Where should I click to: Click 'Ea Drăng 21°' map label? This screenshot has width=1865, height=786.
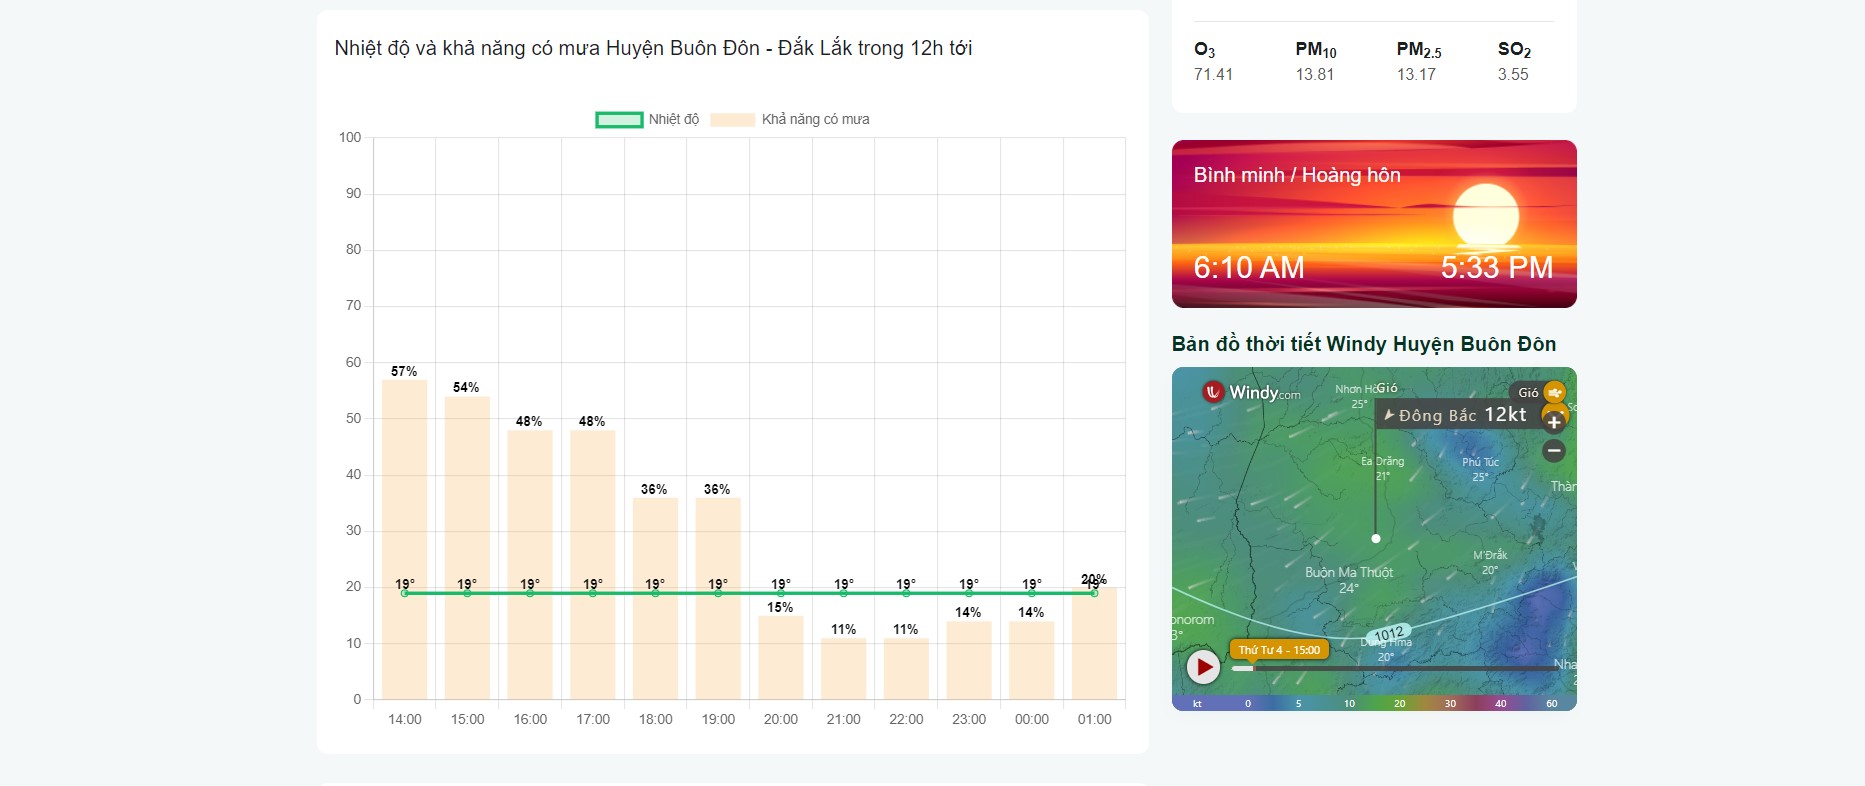pos(1382,468)
